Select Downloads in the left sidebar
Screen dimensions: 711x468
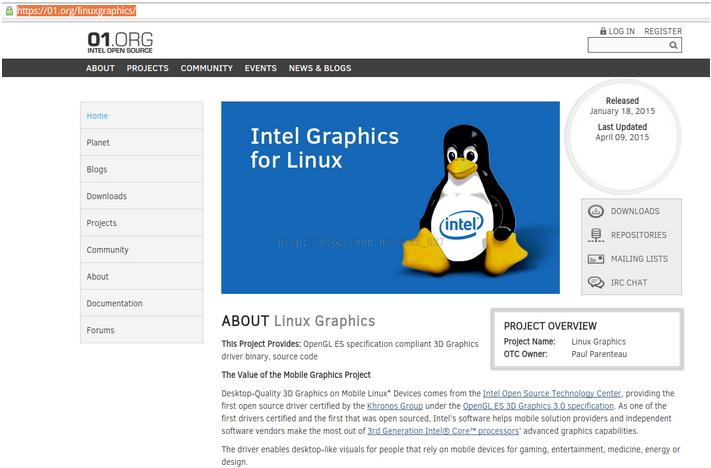tap(142, 196)
